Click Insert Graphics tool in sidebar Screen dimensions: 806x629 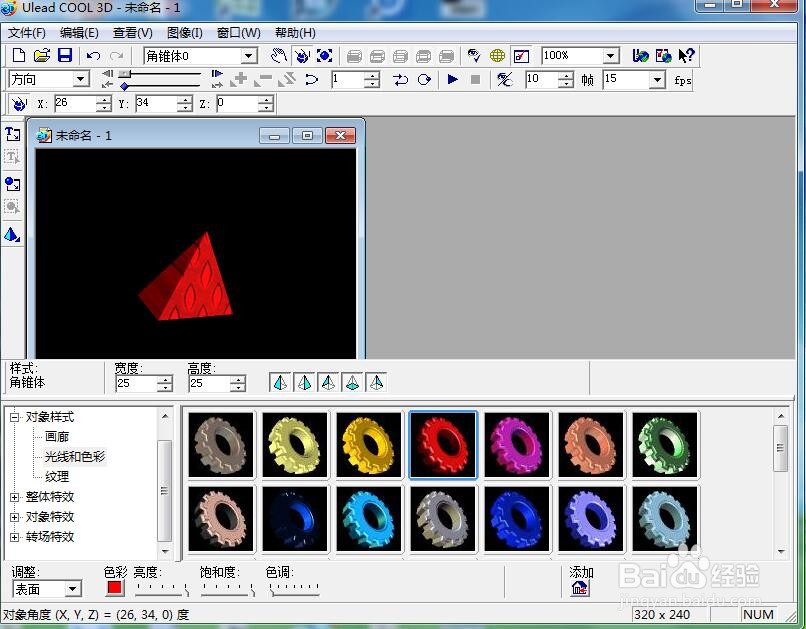[12, 184]
